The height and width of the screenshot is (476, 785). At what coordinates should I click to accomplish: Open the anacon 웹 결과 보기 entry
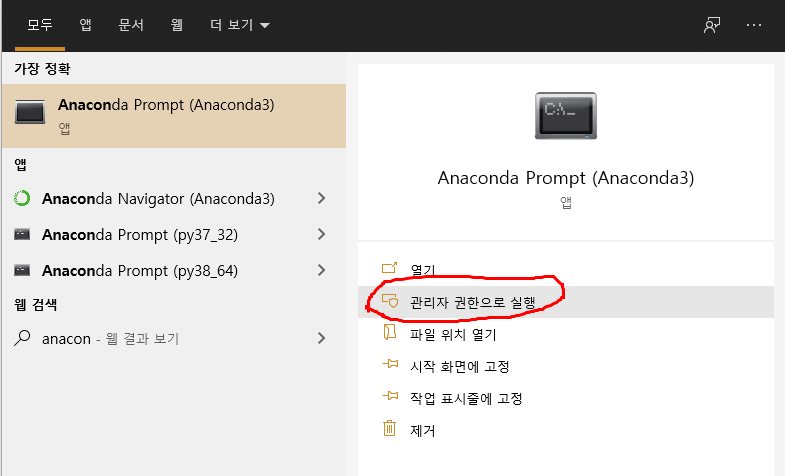(110, 339)
